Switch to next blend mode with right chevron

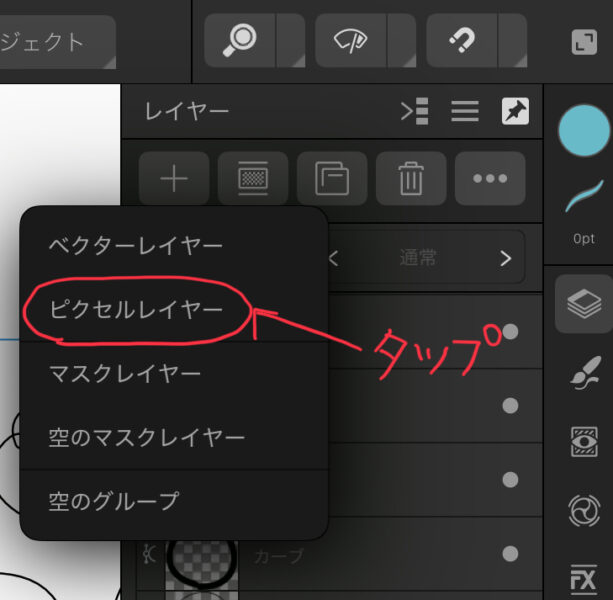tap(505, 258)
